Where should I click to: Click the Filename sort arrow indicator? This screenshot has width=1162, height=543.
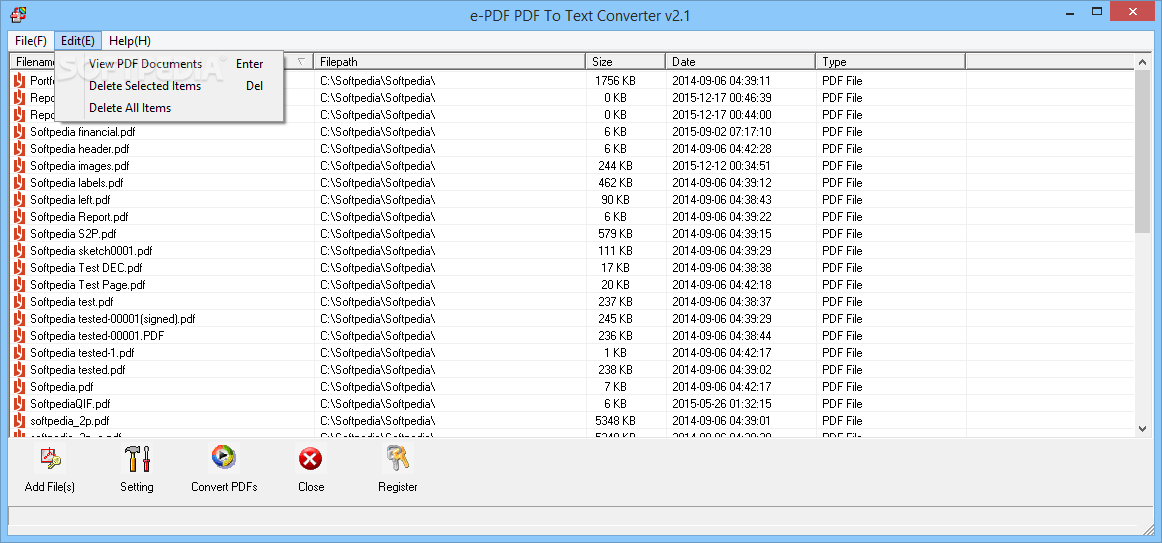pos(302,62)
